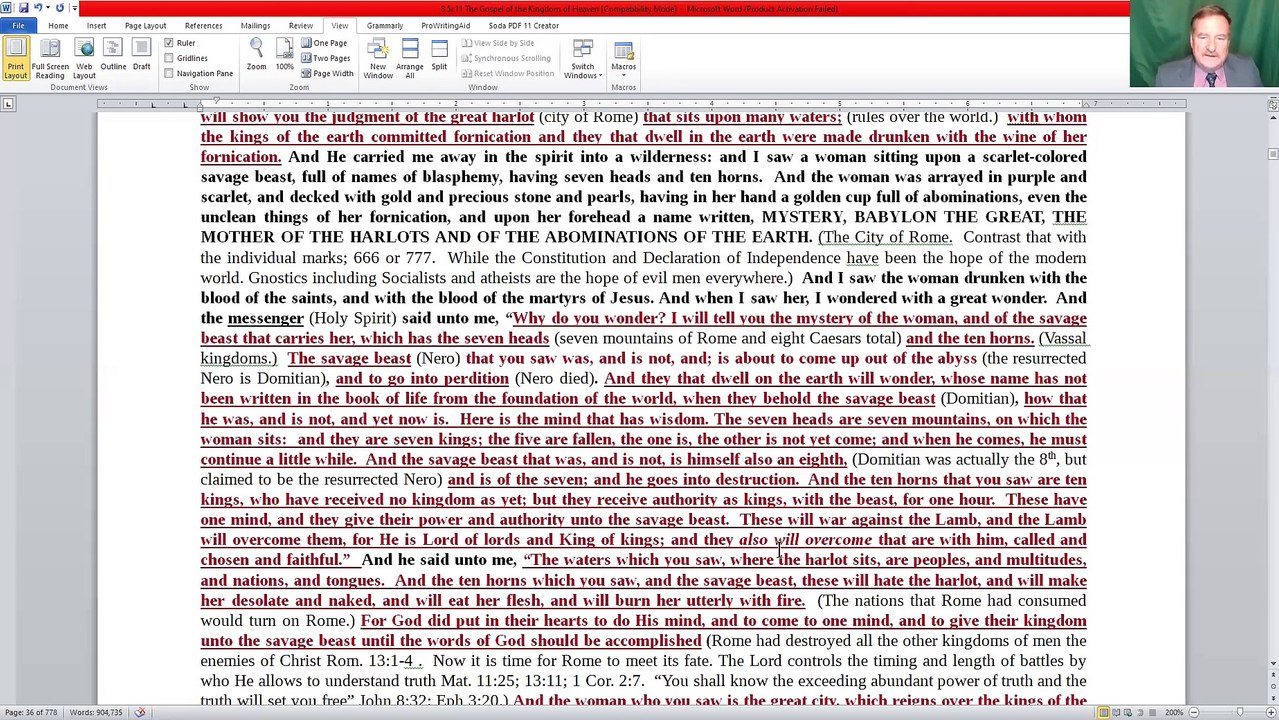
Task: Open the Macros dropdown
Action: pos(623,58)
